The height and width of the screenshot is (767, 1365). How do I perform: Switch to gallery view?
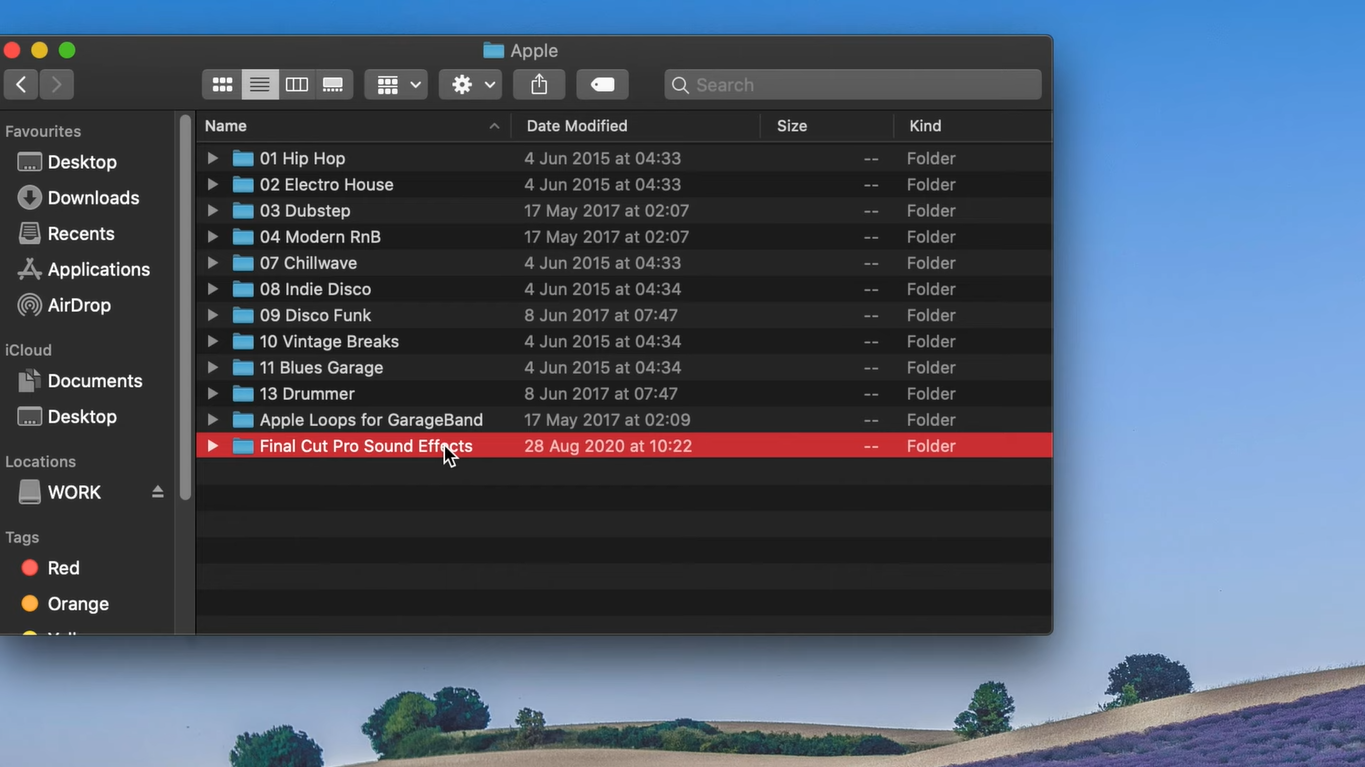333,84
